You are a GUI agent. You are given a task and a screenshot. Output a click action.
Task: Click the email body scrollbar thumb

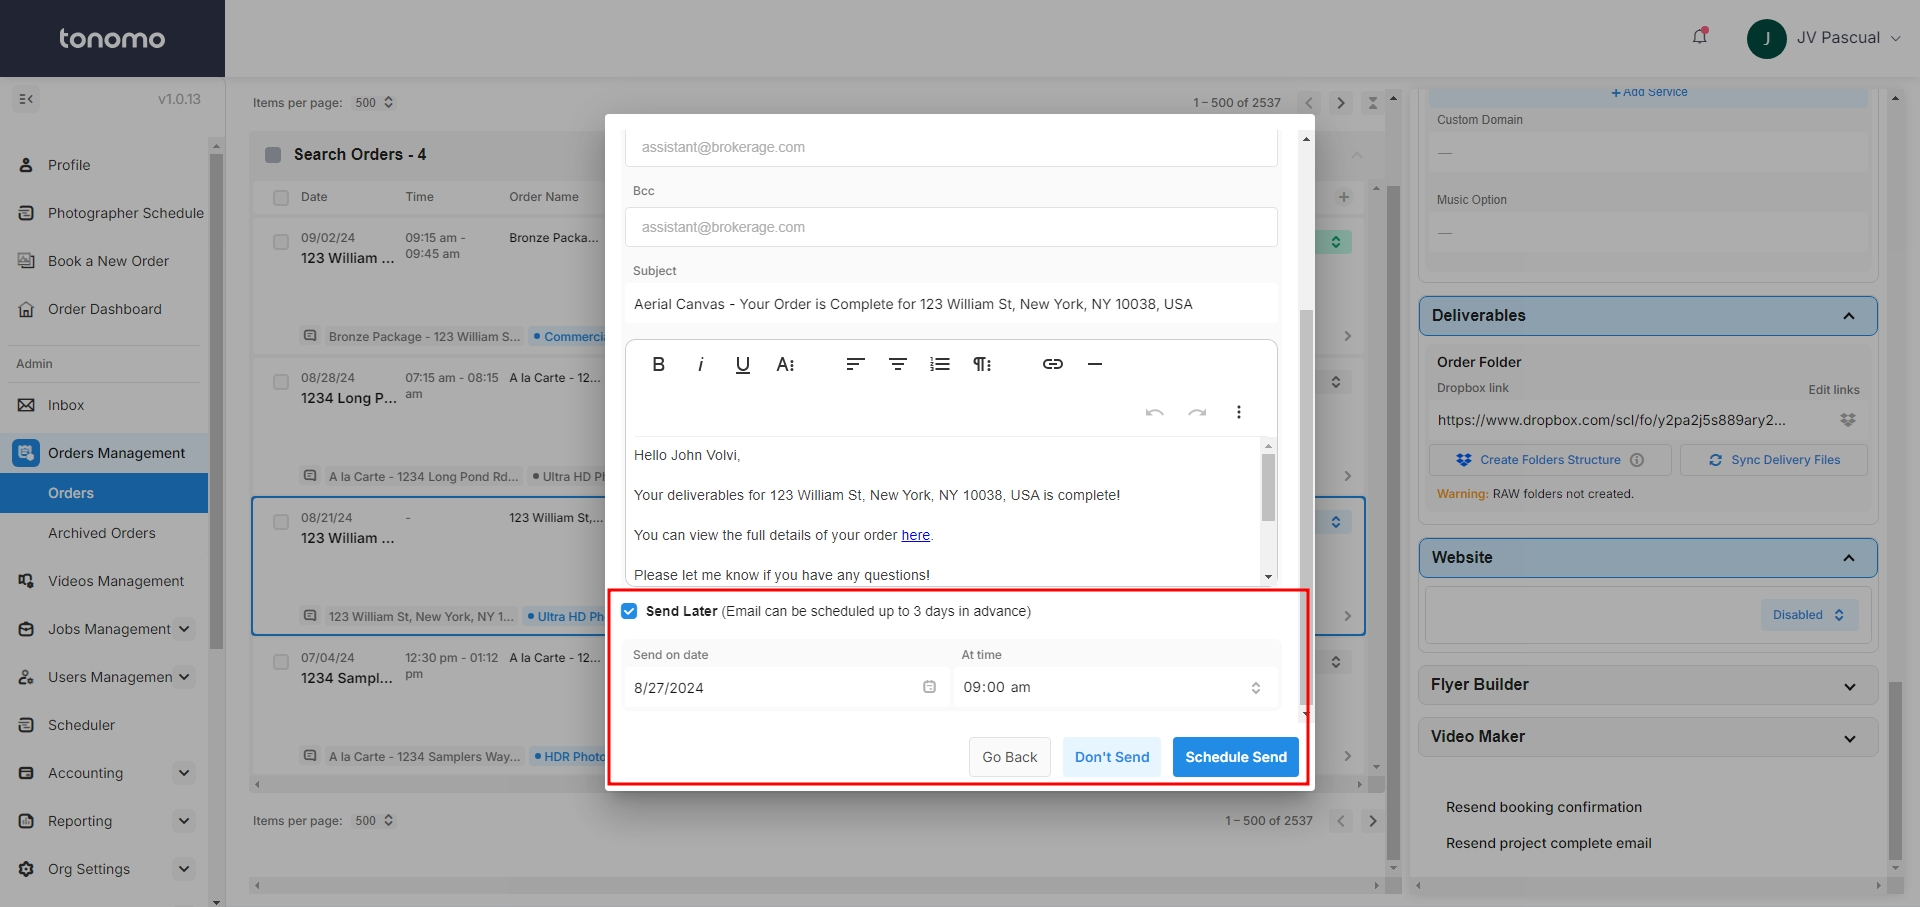(1268, 487)
